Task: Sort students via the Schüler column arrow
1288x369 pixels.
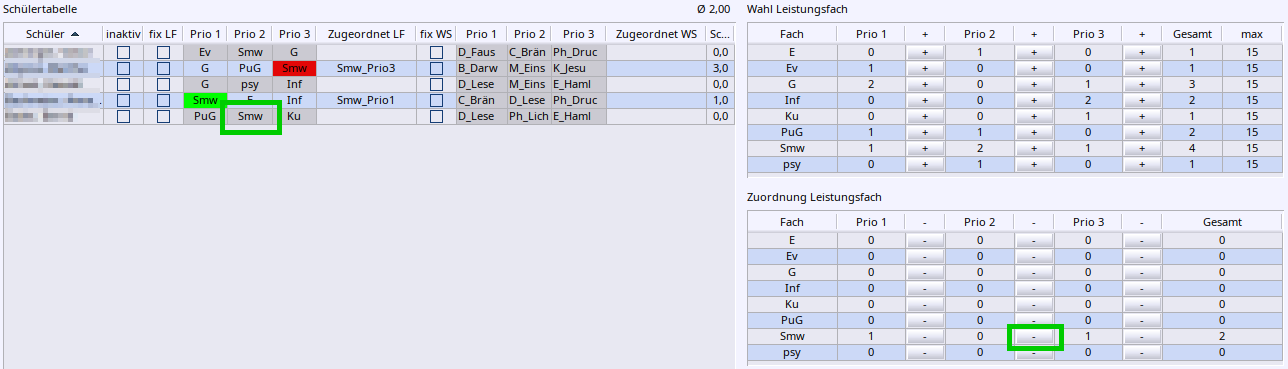Action: click(75, 34)
